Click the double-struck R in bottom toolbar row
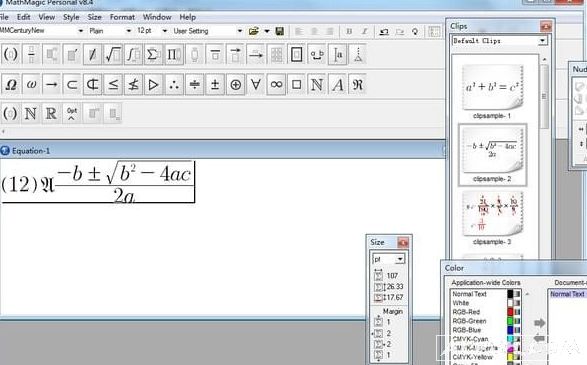Viewport: 587px width, 365px height. (51, 113)
